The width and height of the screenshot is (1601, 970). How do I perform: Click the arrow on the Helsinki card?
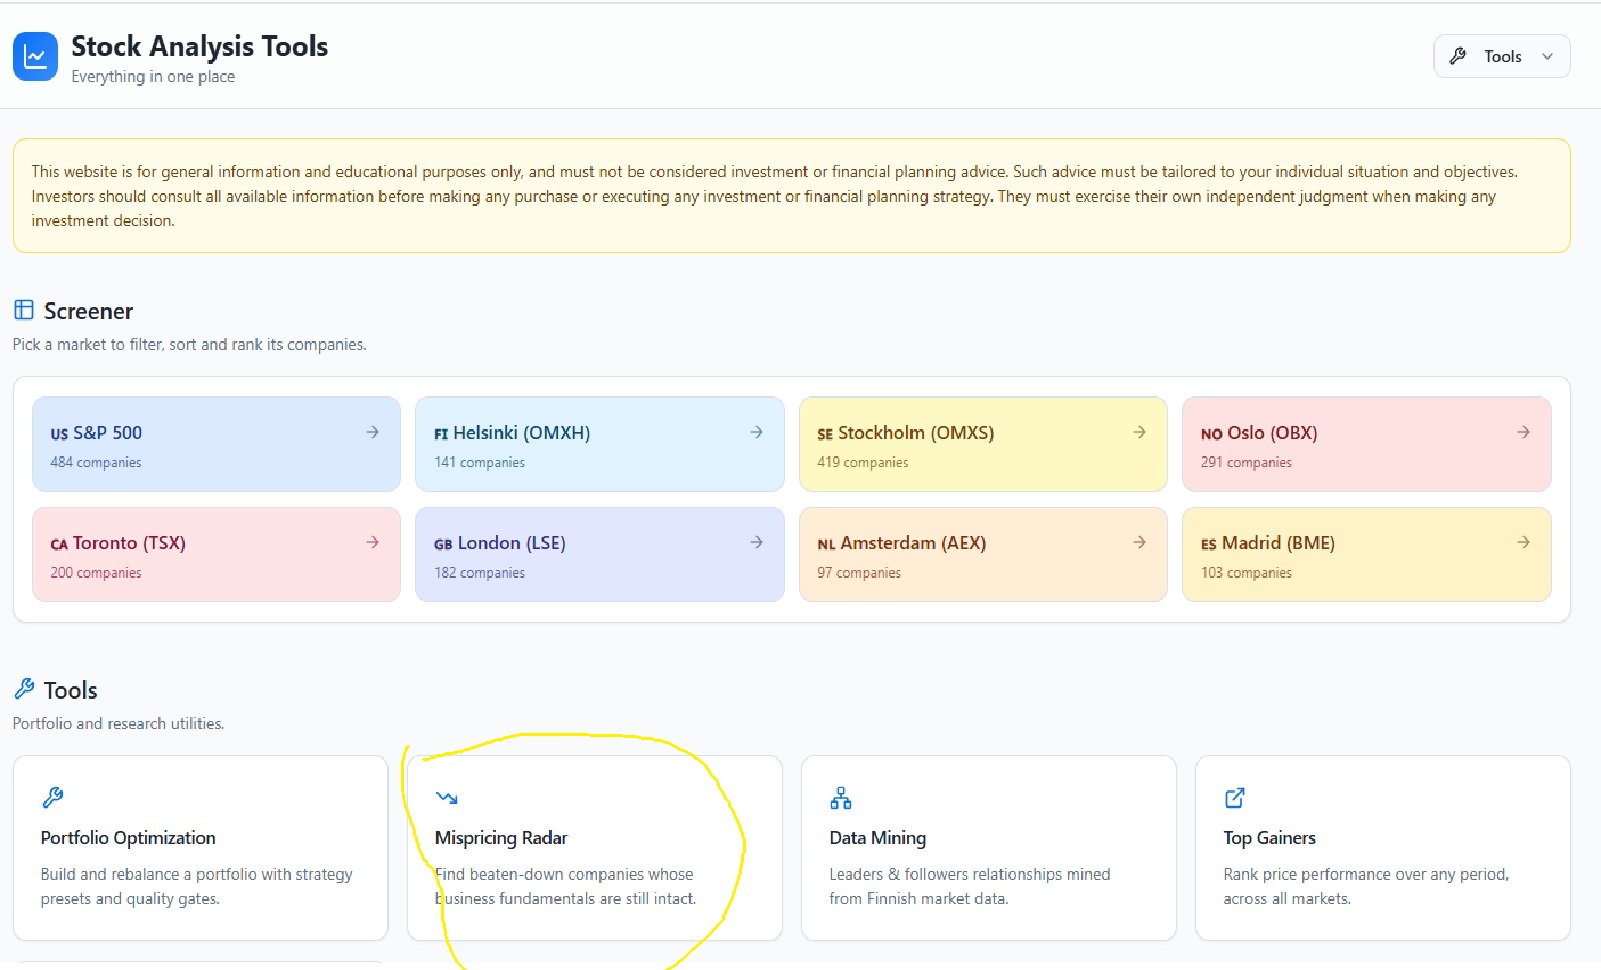756,432
